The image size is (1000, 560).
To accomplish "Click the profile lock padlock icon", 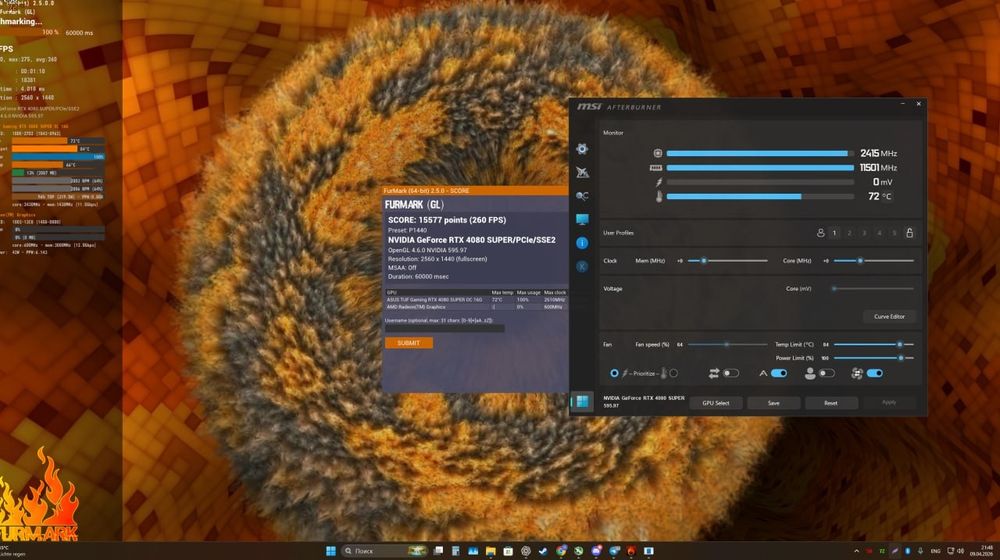I will pos(909,233).
